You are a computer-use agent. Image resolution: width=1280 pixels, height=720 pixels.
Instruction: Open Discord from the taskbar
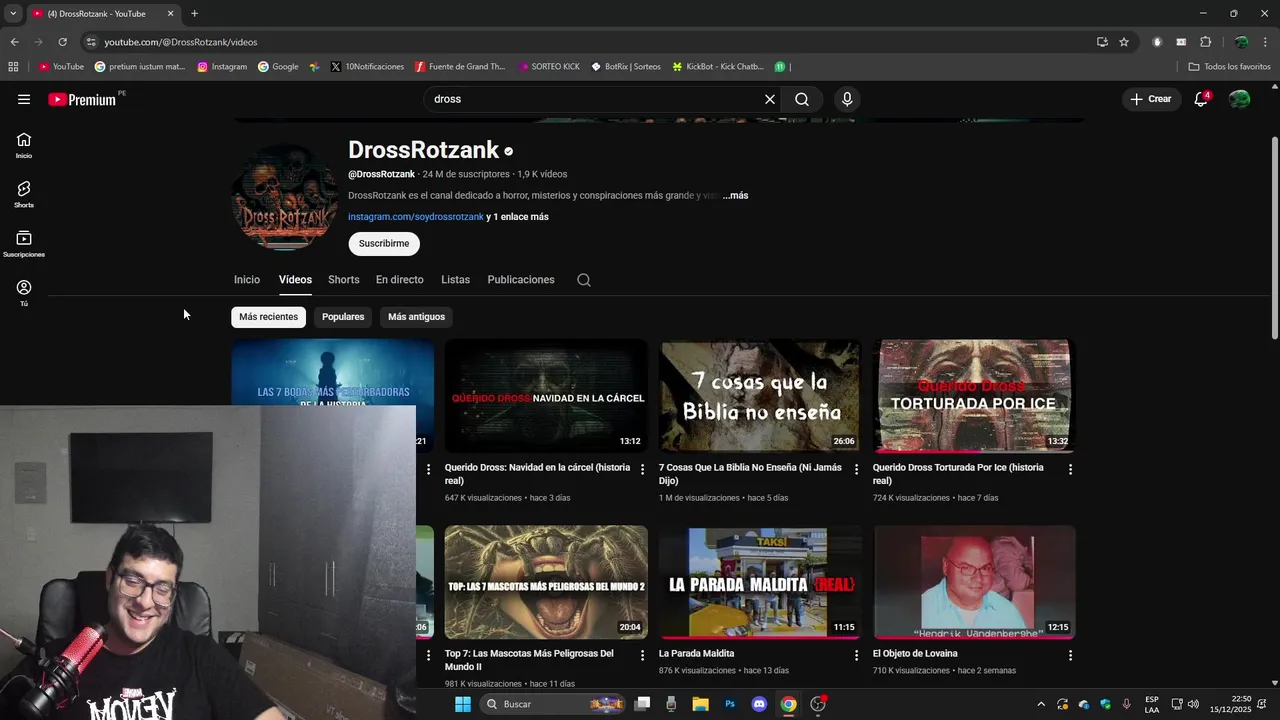click(x=759, y=704)
